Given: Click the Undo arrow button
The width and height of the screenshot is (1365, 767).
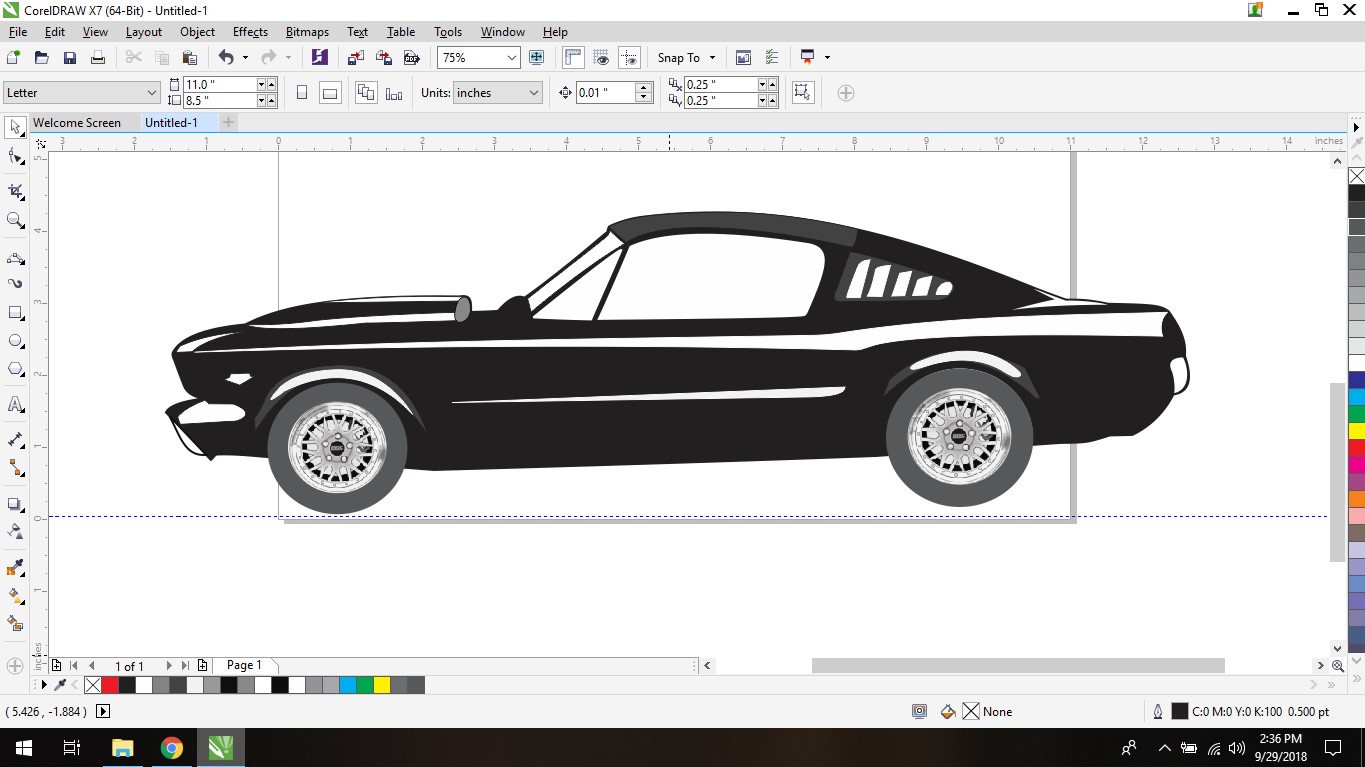Looking at the screenshot, I should point(226,58).
